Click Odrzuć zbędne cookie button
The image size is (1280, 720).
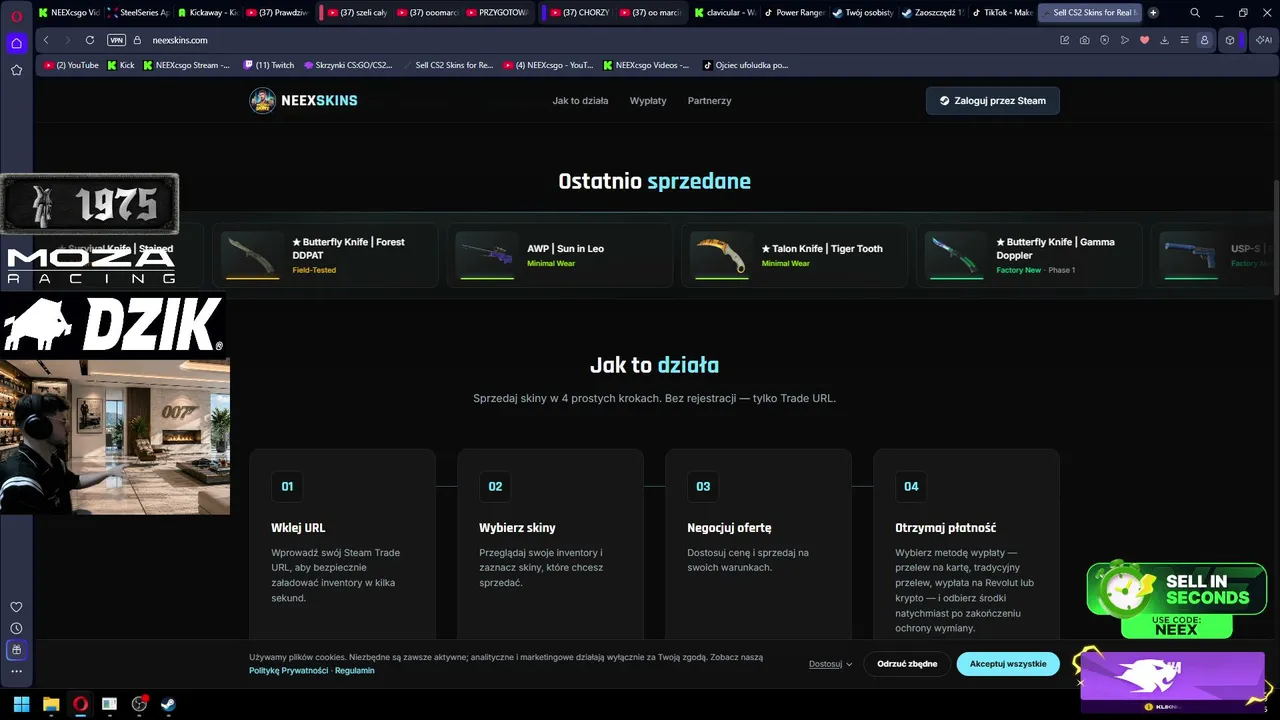[x=907, y=664]
